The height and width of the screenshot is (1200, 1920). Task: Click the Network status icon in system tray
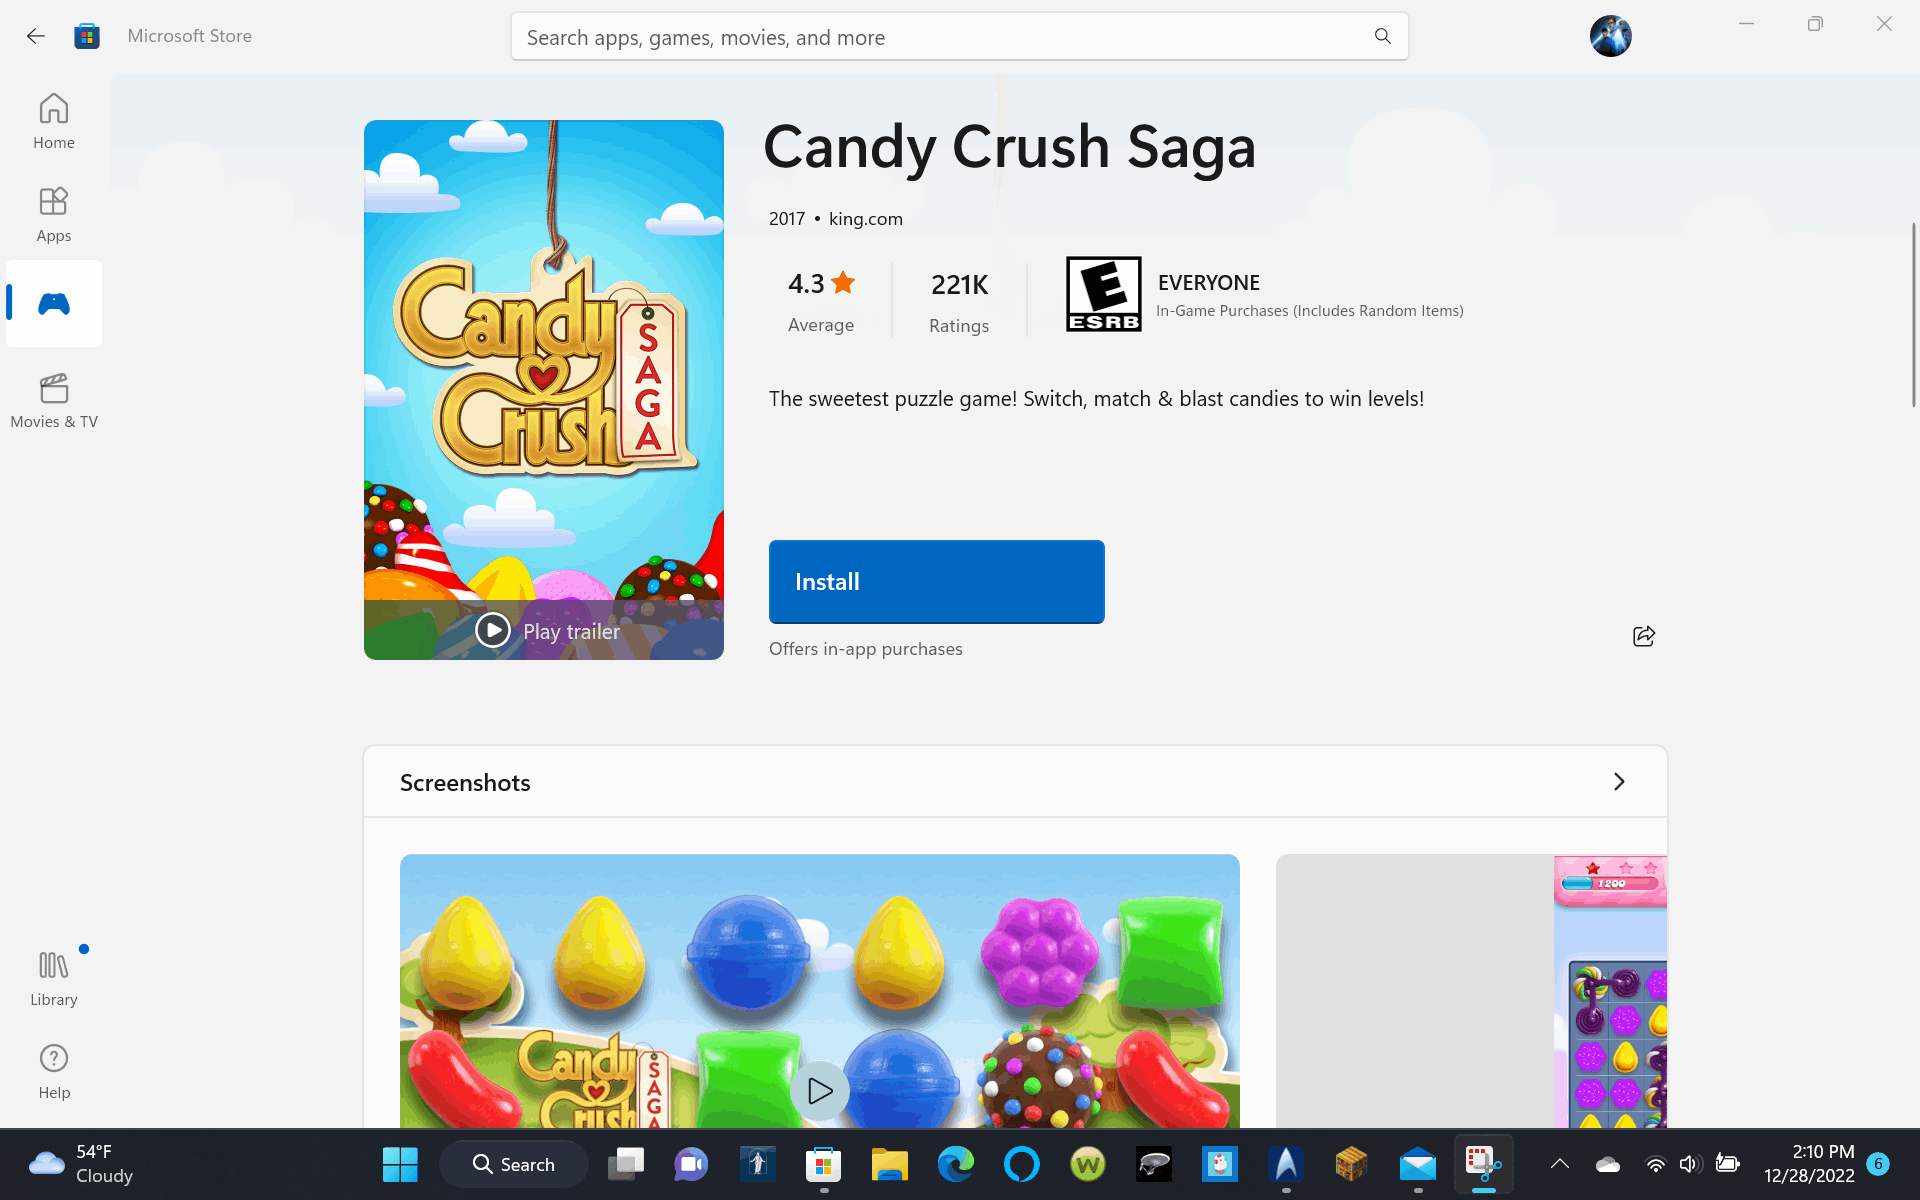pyautogui.click(x=1653, y=1161)
